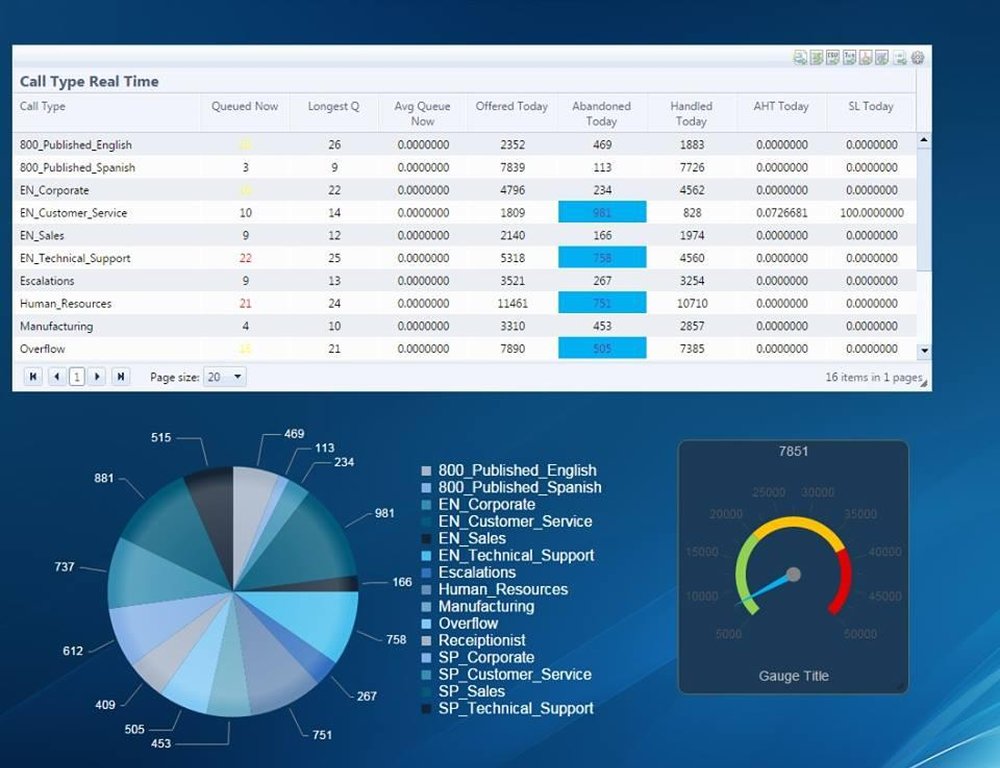Image resolution: width=1000 pixels, height=768 pixels.
Task: Click the icon just left of the settings gear
Action: click(x=900, y=58)
